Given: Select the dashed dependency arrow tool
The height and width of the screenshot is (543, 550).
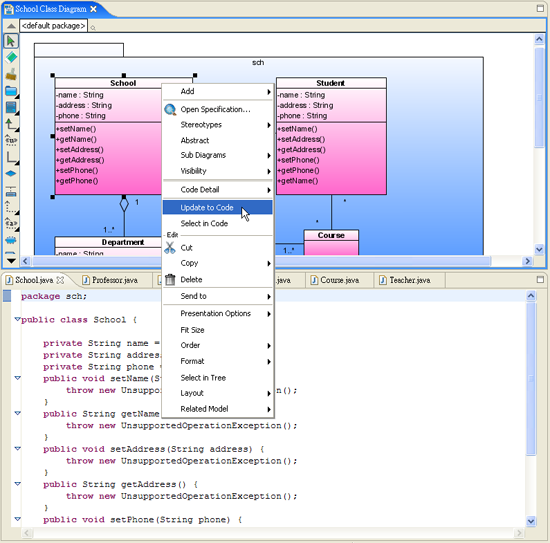Looking at the screenshot, I should pyautogui.click(x=11, y=207).
